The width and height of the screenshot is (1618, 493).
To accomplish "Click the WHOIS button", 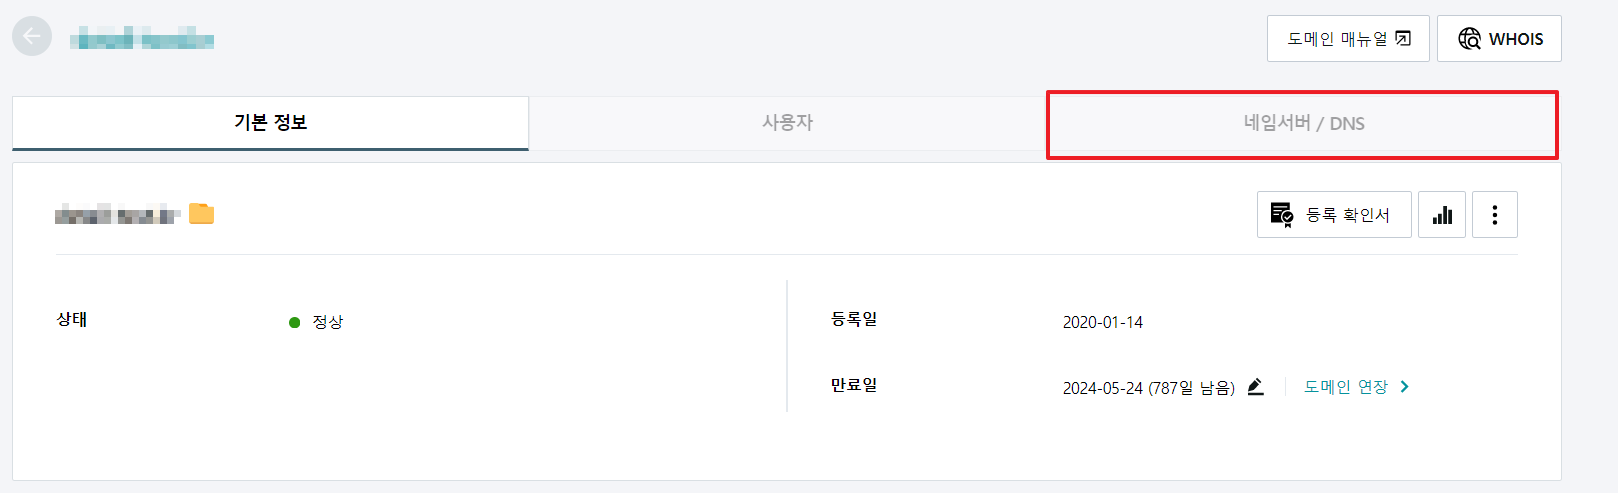I will click(1499, 39).
